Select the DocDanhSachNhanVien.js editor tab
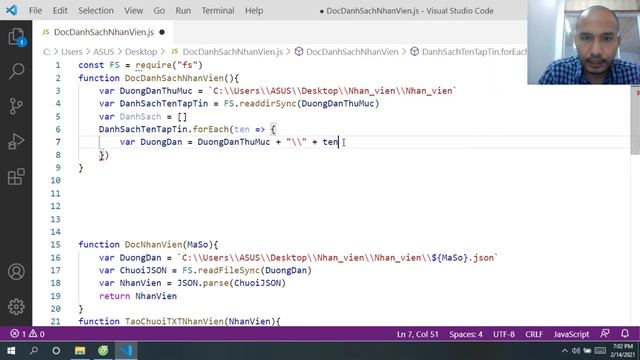Screen dimensions: 640x360 (x=103, y=32)
